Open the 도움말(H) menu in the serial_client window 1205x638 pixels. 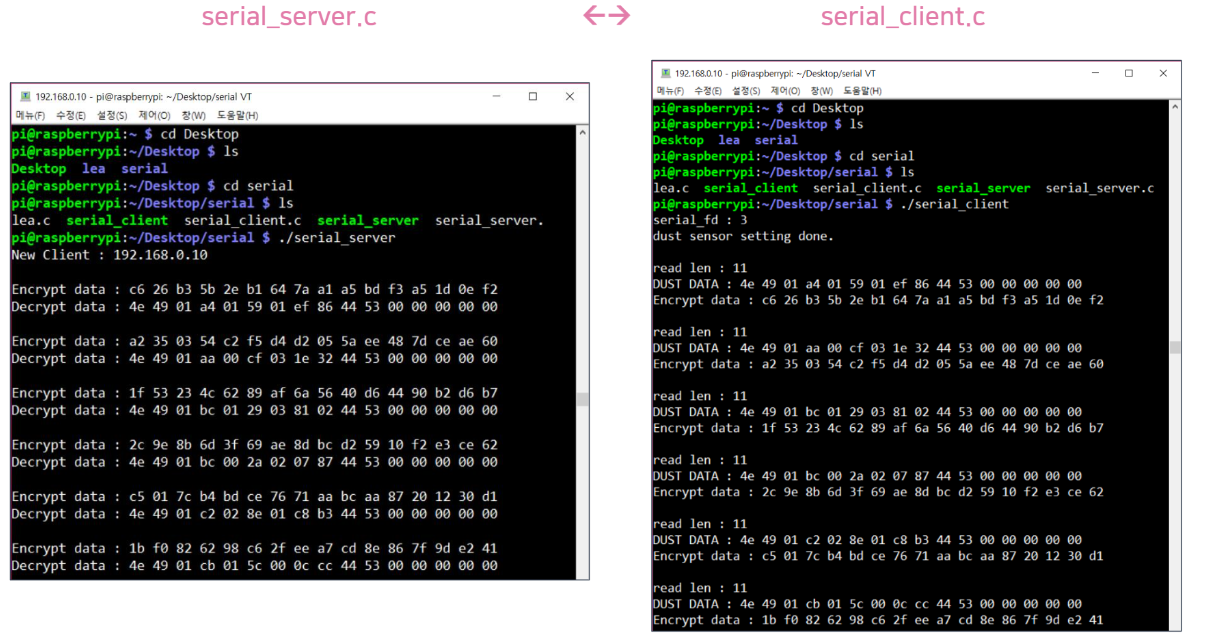point(864,90)
